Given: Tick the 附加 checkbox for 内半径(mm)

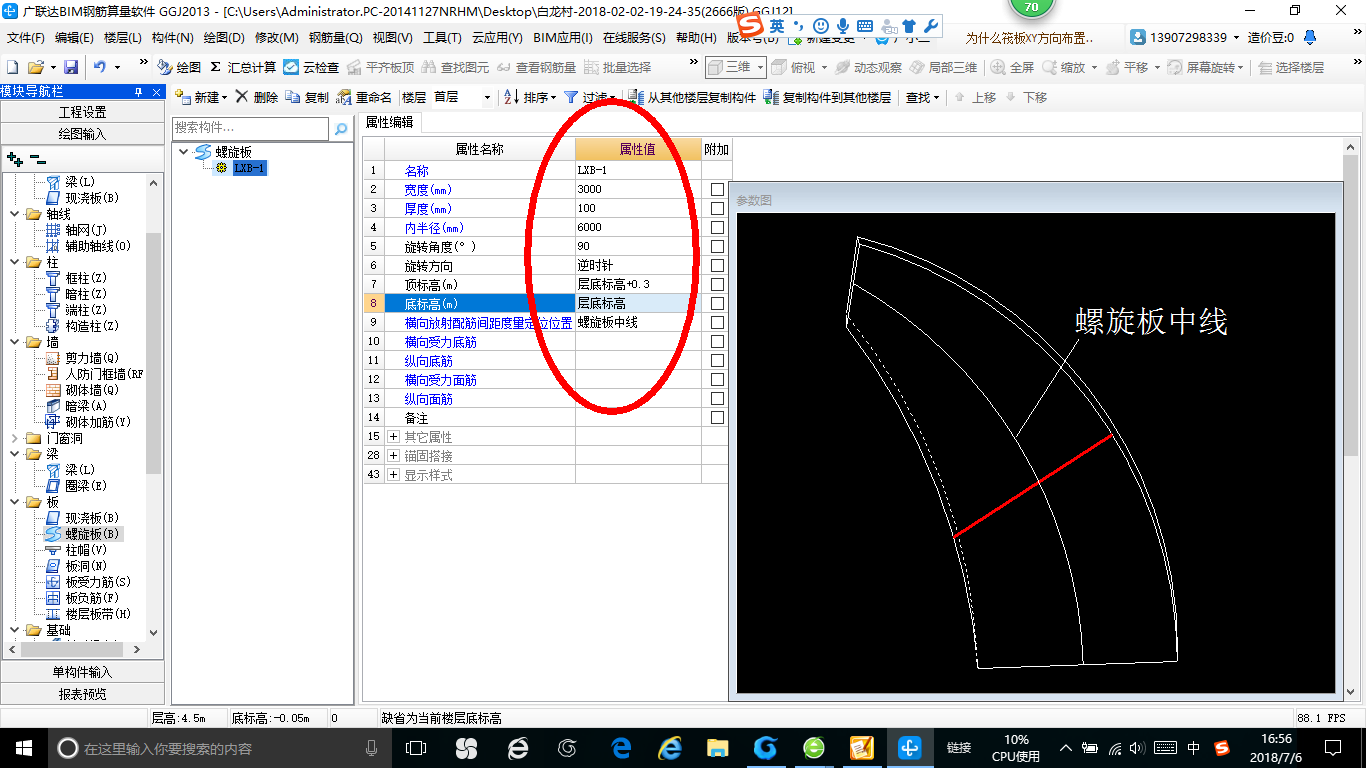Looking at the screenshot, I should click(717, 227).
